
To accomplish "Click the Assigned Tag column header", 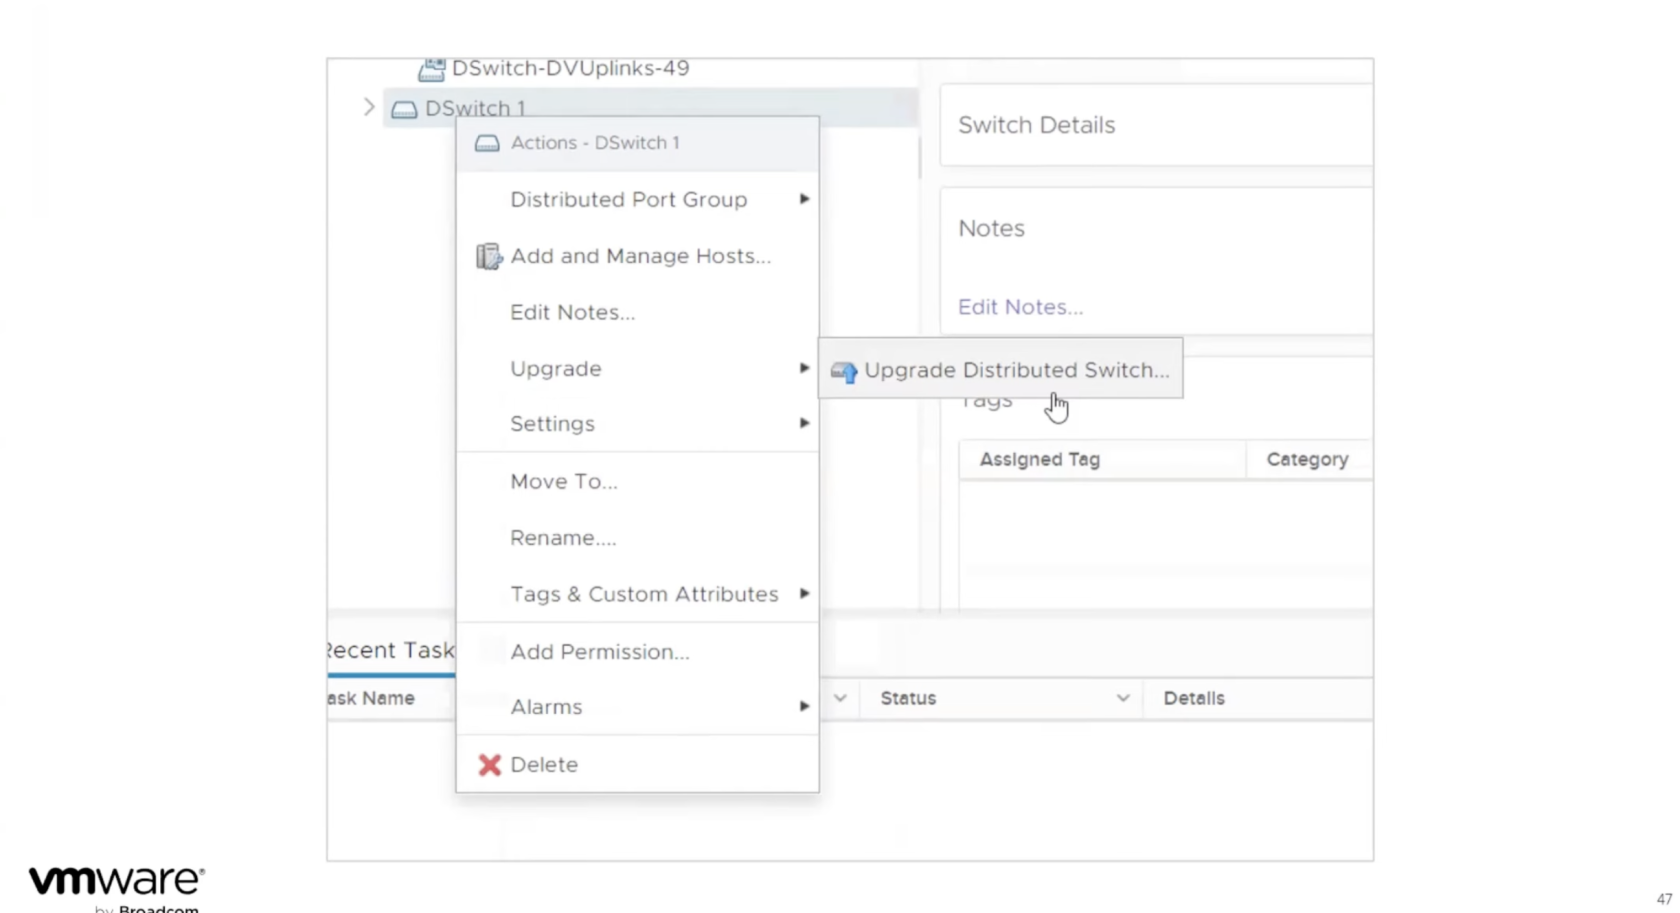I will pos(1039,459).
